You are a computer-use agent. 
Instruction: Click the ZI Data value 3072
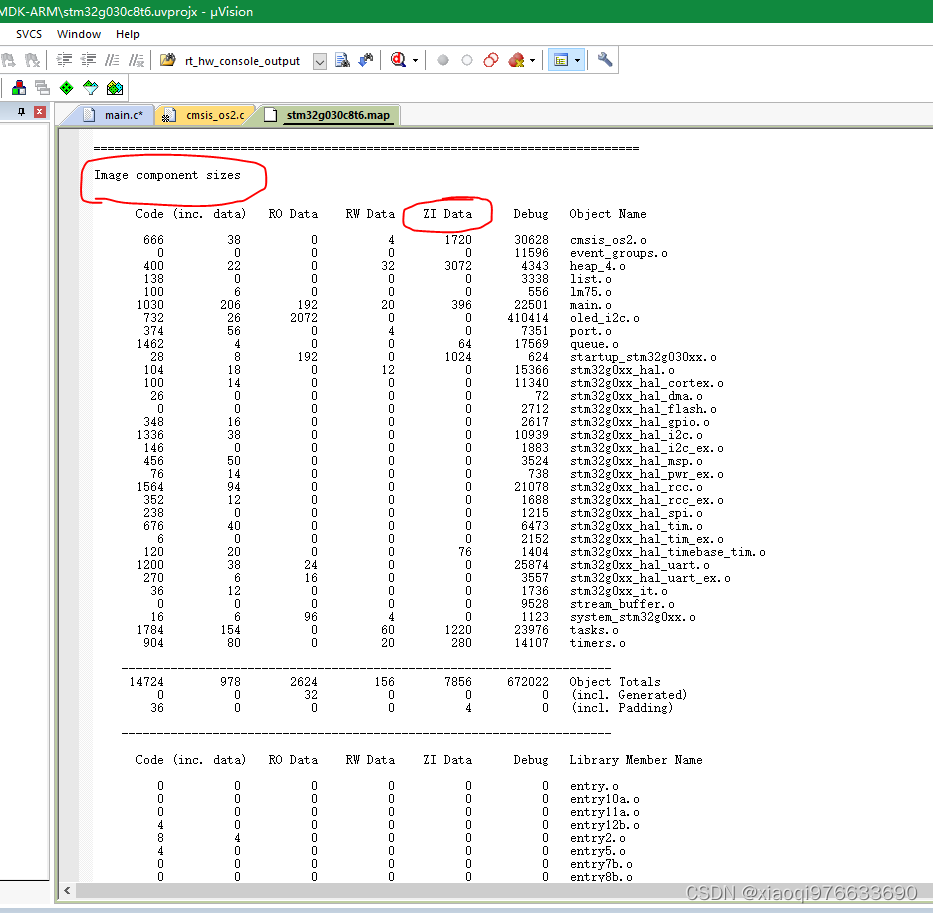pyautogui.click(x=458, y=265)
